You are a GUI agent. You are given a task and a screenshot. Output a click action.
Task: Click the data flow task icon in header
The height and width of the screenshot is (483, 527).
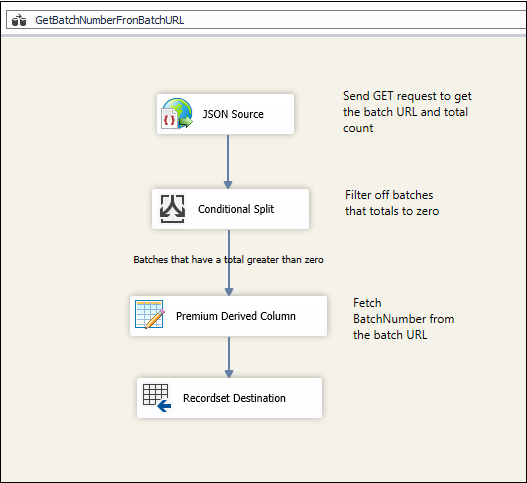[x=19, y=20]
